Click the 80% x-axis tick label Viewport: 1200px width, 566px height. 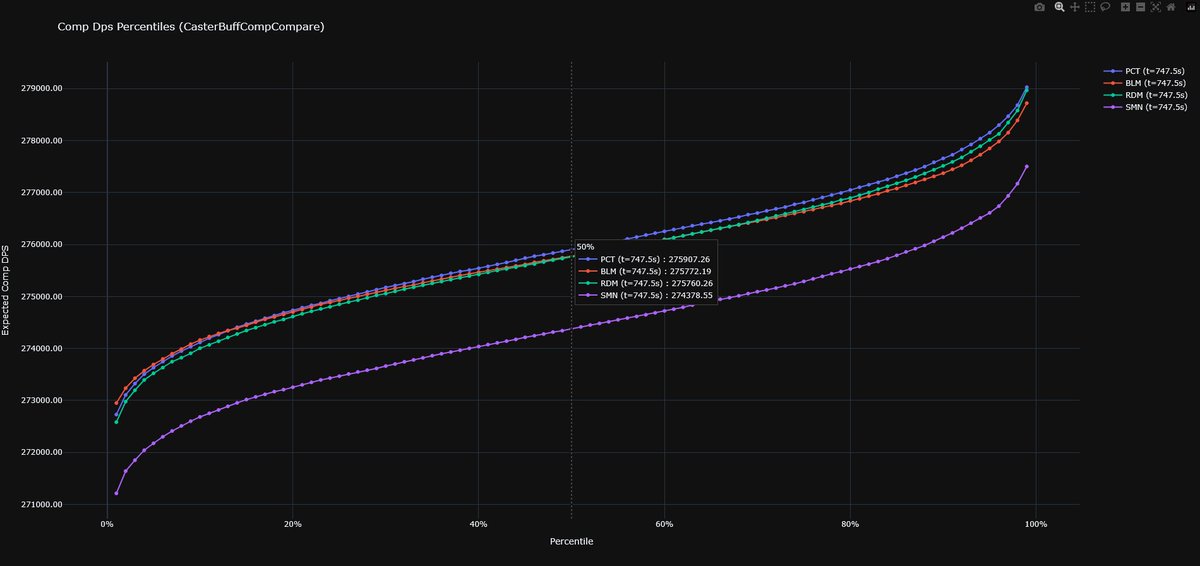(x=850, y=523)
